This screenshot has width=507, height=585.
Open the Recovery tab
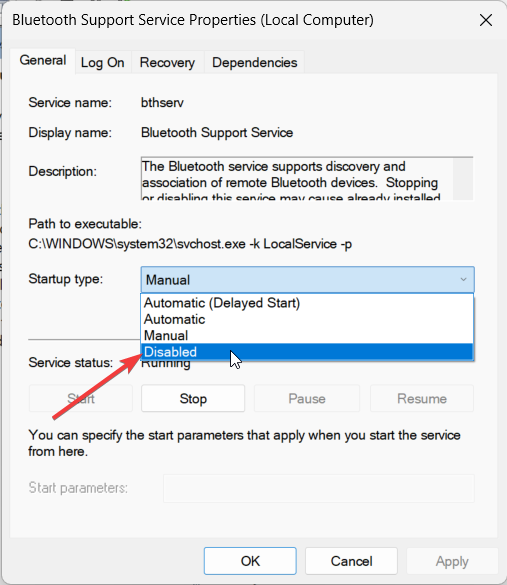click(x=167, y=62)
